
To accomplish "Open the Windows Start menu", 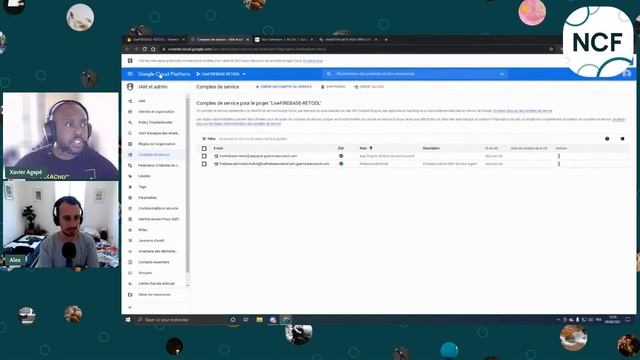I will click(x=128, y=320).
